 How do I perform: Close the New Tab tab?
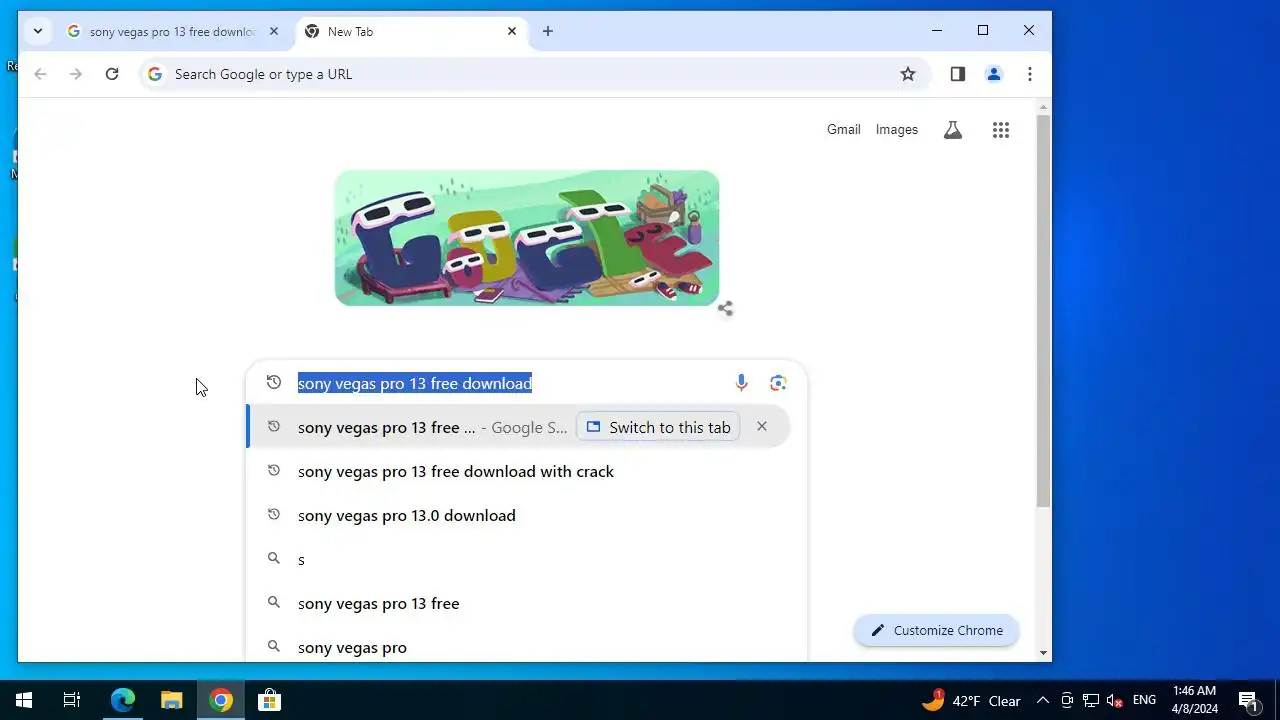tap(512, 31)
